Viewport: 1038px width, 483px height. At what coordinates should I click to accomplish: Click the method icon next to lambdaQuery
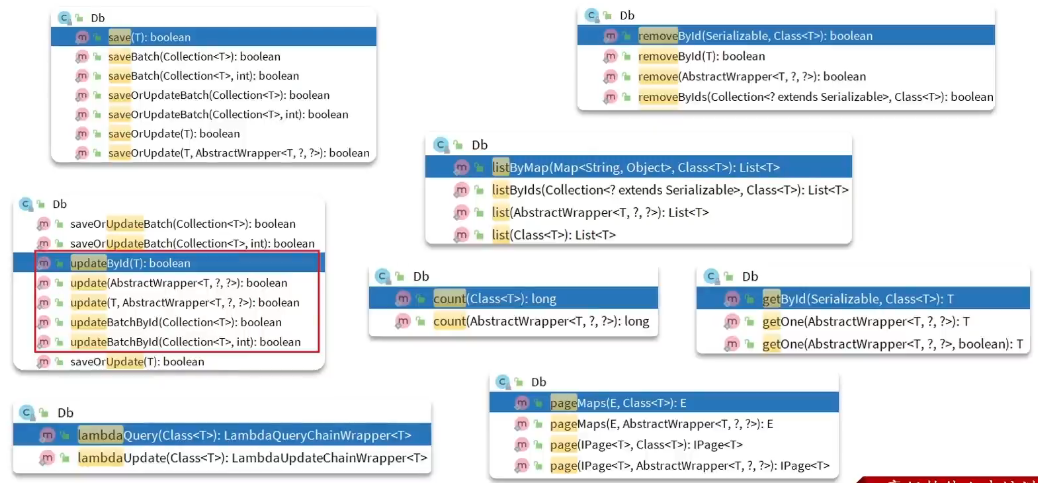47,435
